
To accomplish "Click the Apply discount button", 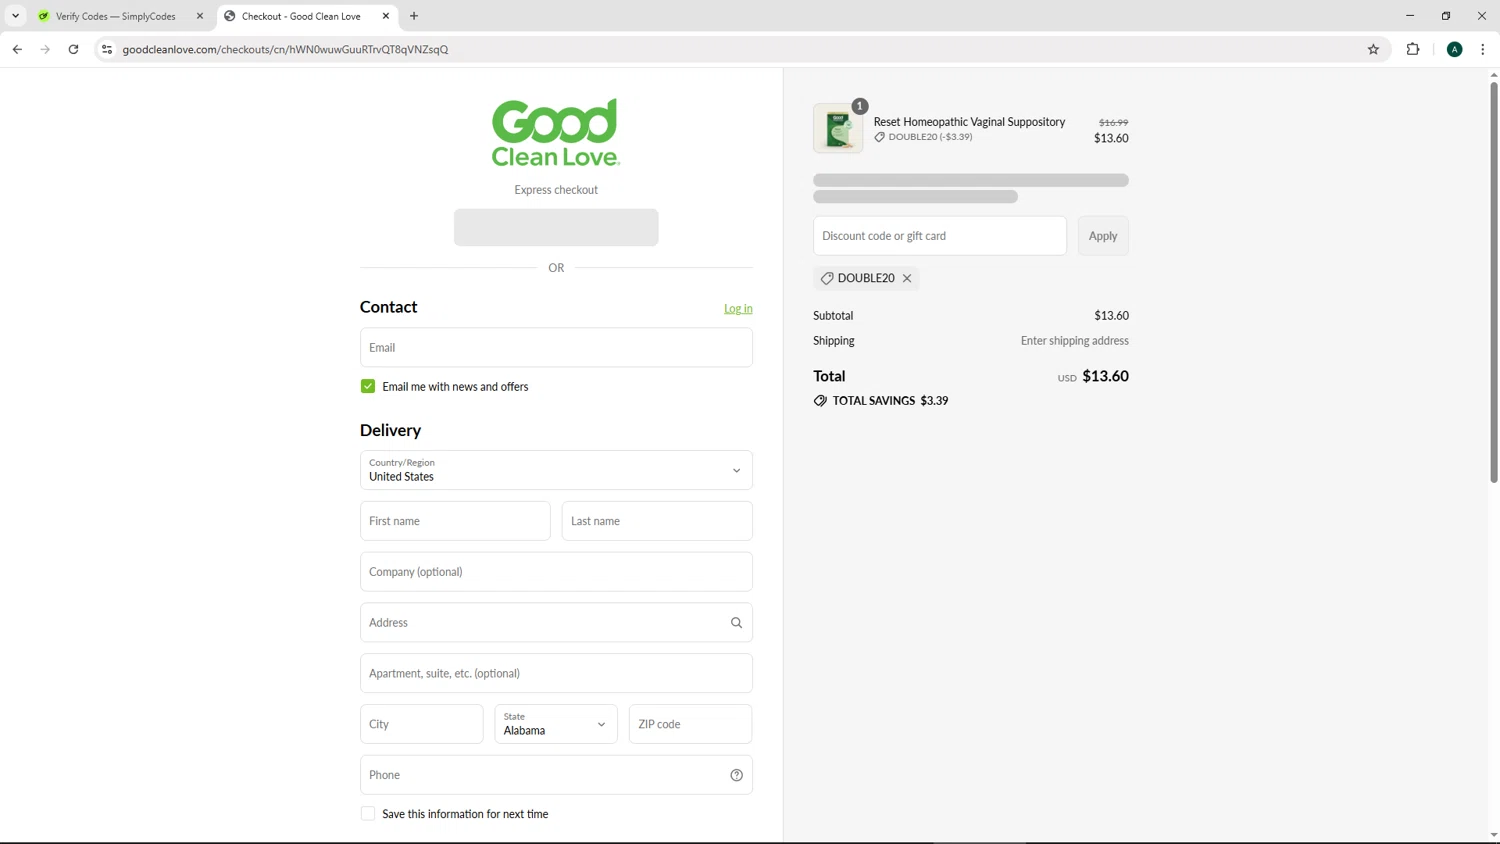I will click(x=1103, y=236).
